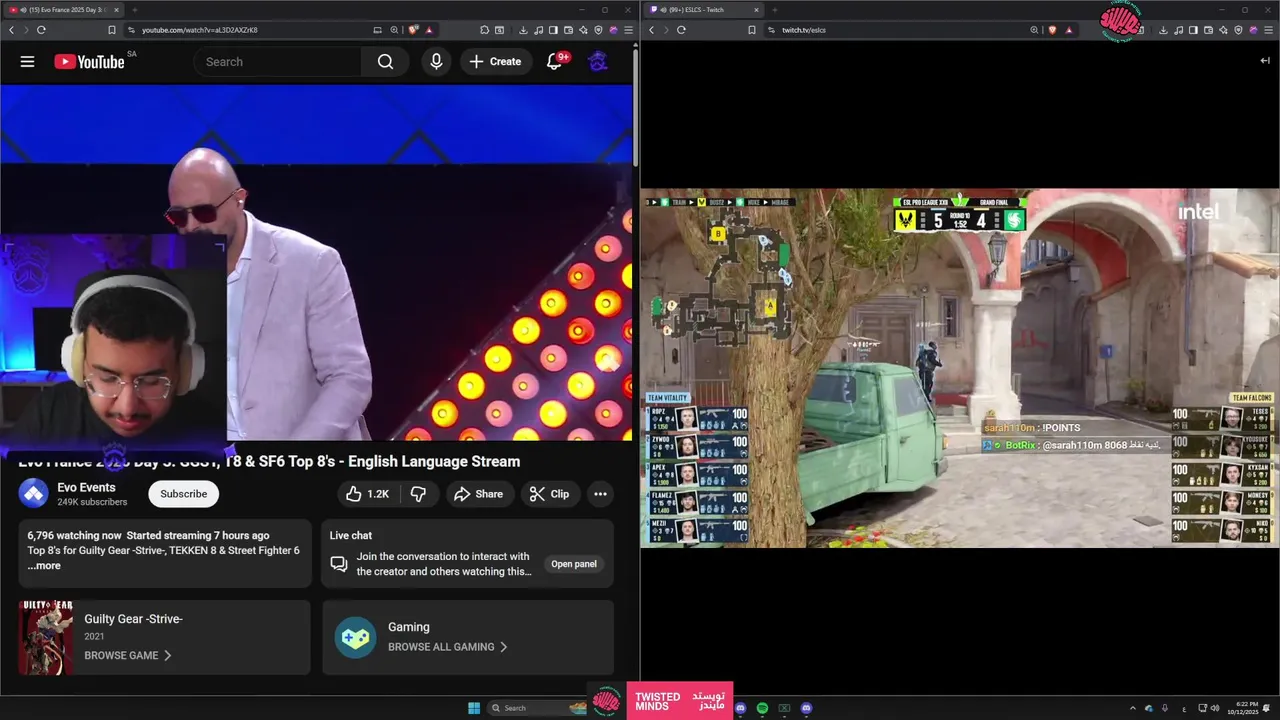Image resolution: width=1280 pixels, height=720 pixels.
Task: Open Brave Rewards icon in YouTube window
Action: point(429,30)
